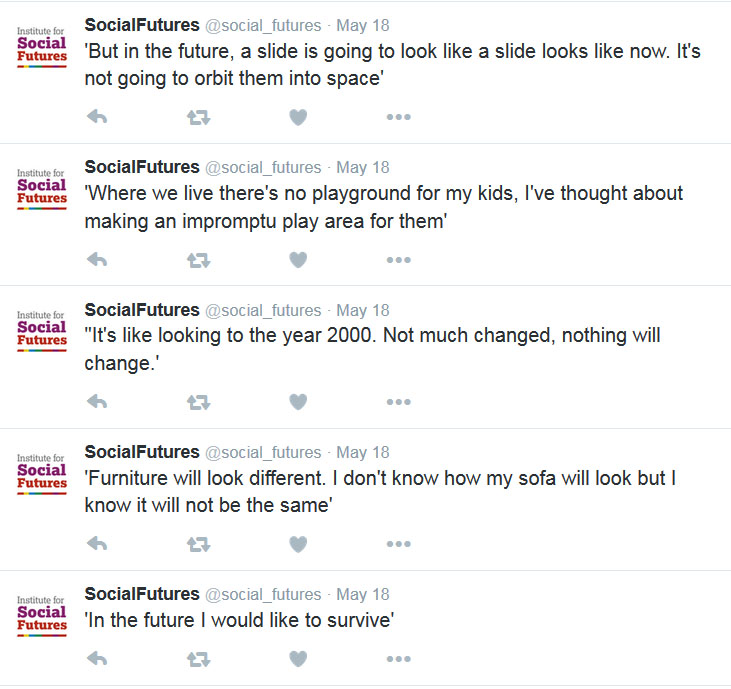Open more options on 'no playground' tweet
Image resolution: width=731 pixels, height=689 pixels.
click(398, 260)
